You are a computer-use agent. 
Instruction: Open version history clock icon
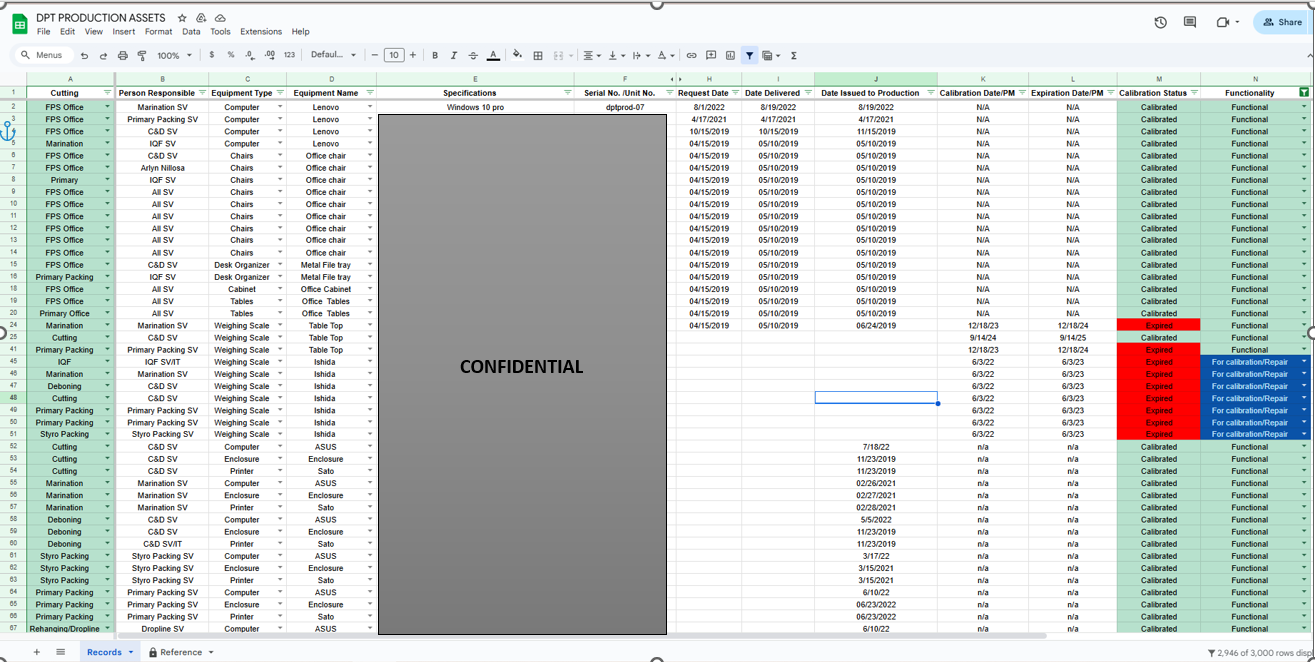1160,22
